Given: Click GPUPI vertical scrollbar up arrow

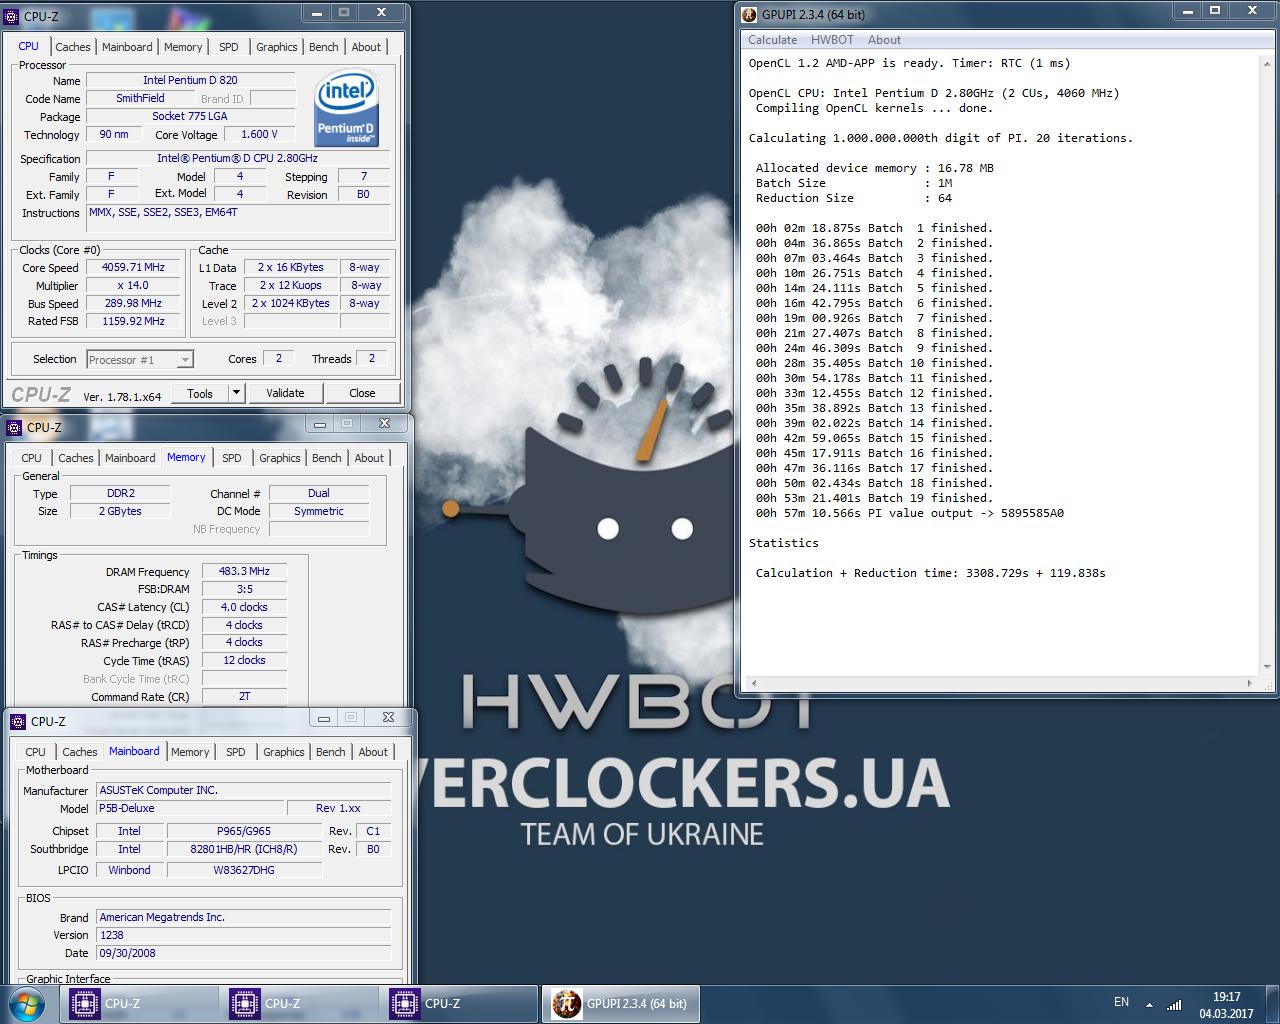Looking at the screenshot, I should coord(1267,62).
